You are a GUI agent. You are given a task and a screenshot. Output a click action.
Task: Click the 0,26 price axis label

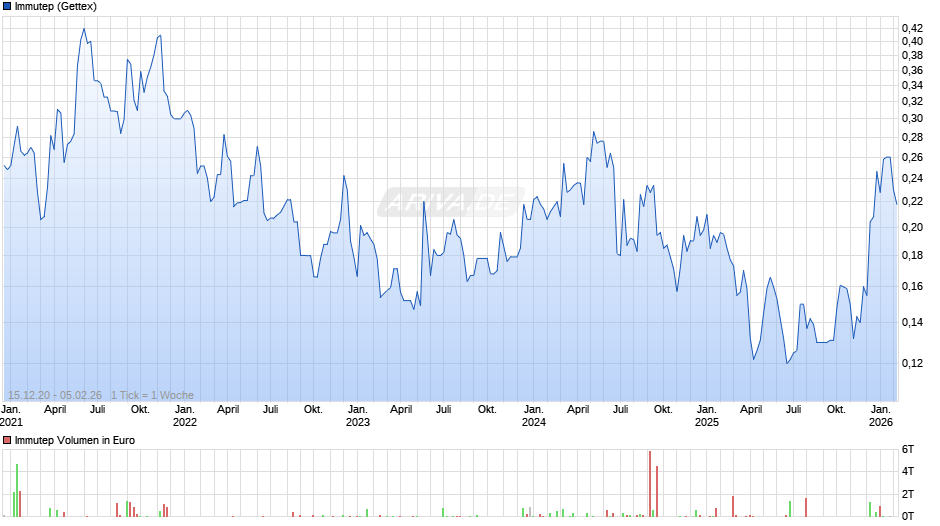coord(912,158)
